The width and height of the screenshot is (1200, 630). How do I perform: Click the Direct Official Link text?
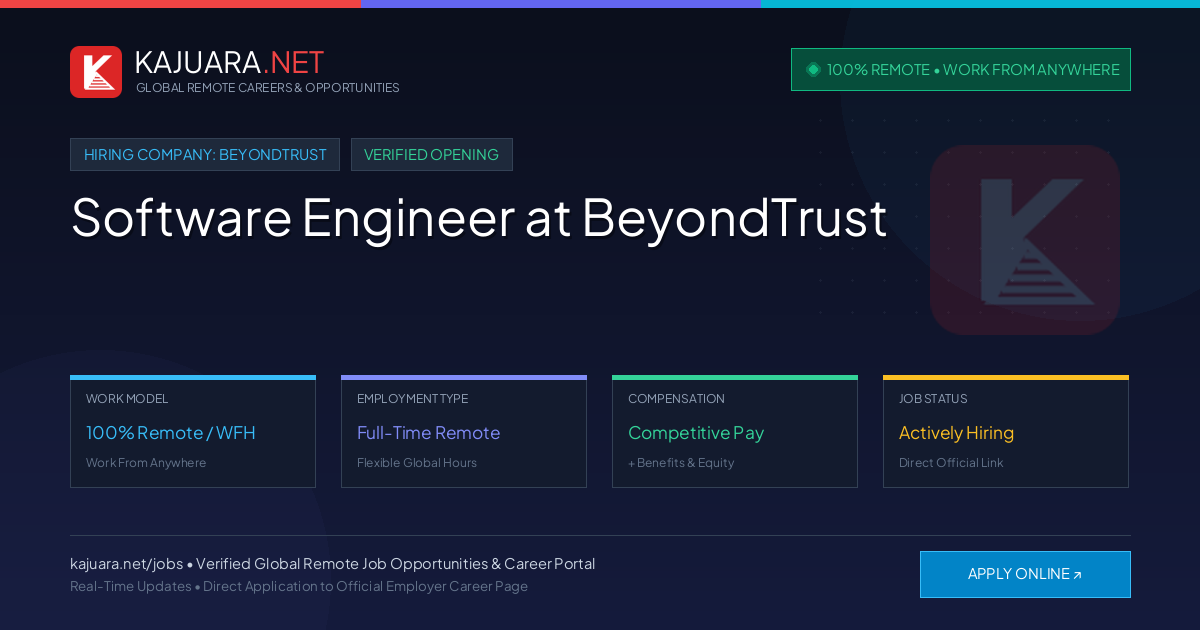point(951,463)
